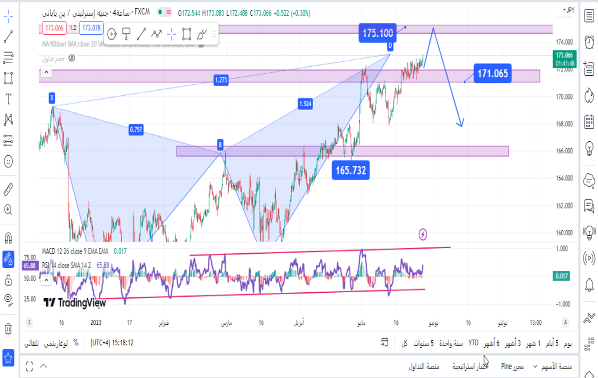Expand the منصة الأسهم dropdown
Screen dimensions: 598x378
click(x=553, y=367)
